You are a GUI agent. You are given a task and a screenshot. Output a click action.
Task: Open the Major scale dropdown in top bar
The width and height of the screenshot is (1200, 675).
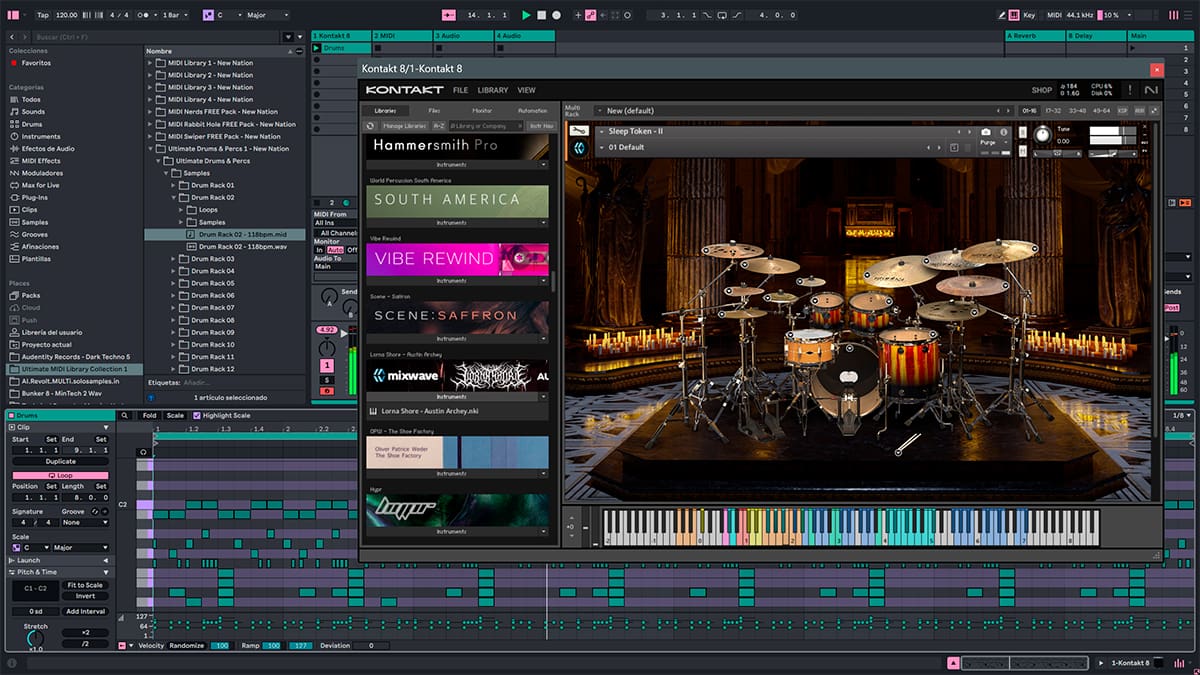[x=267, y=15]
